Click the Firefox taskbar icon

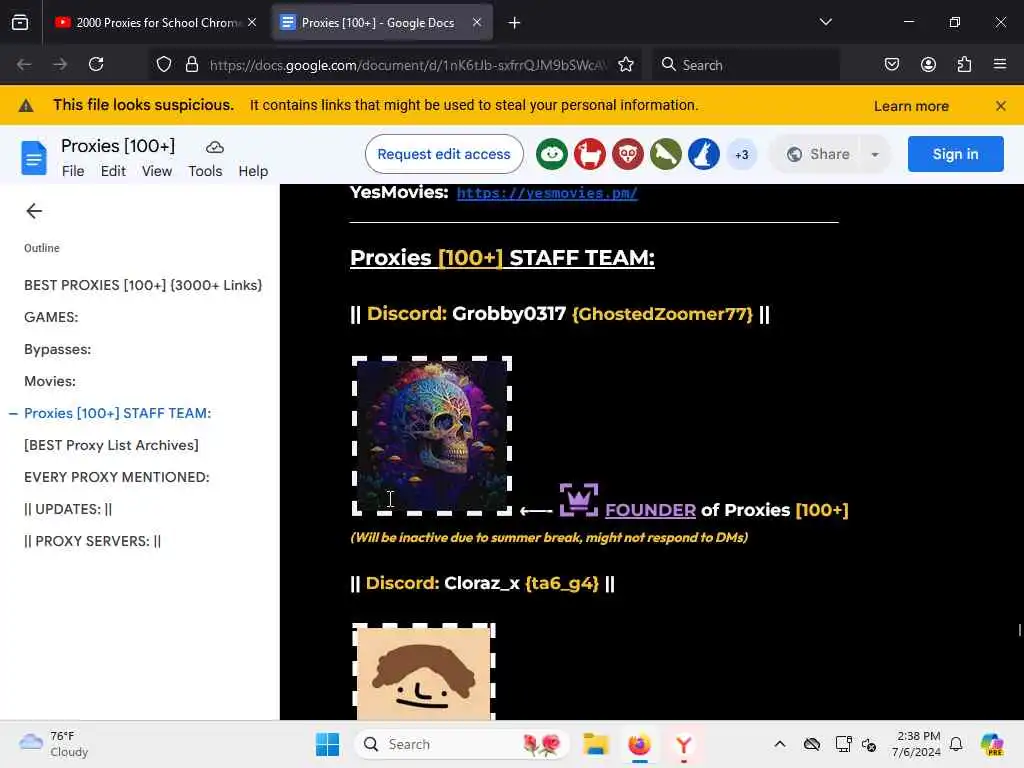click(639, 744)
